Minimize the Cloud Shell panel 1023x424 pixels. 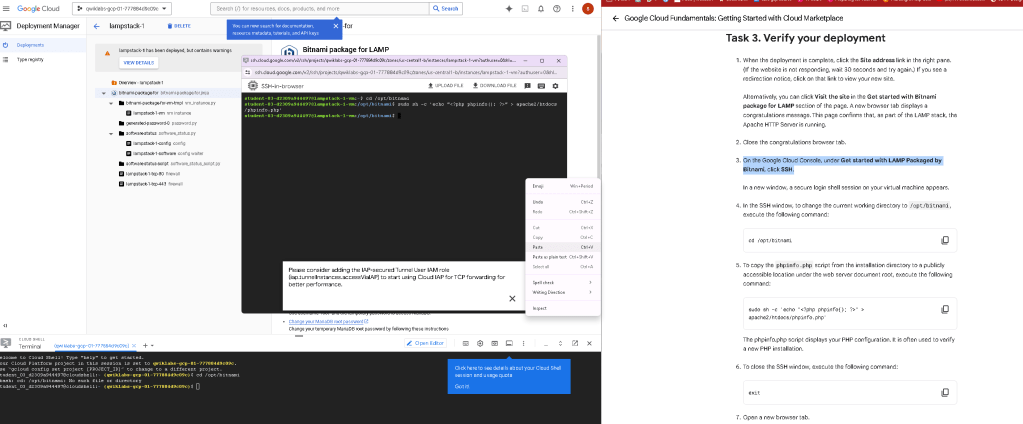point(546,343)
